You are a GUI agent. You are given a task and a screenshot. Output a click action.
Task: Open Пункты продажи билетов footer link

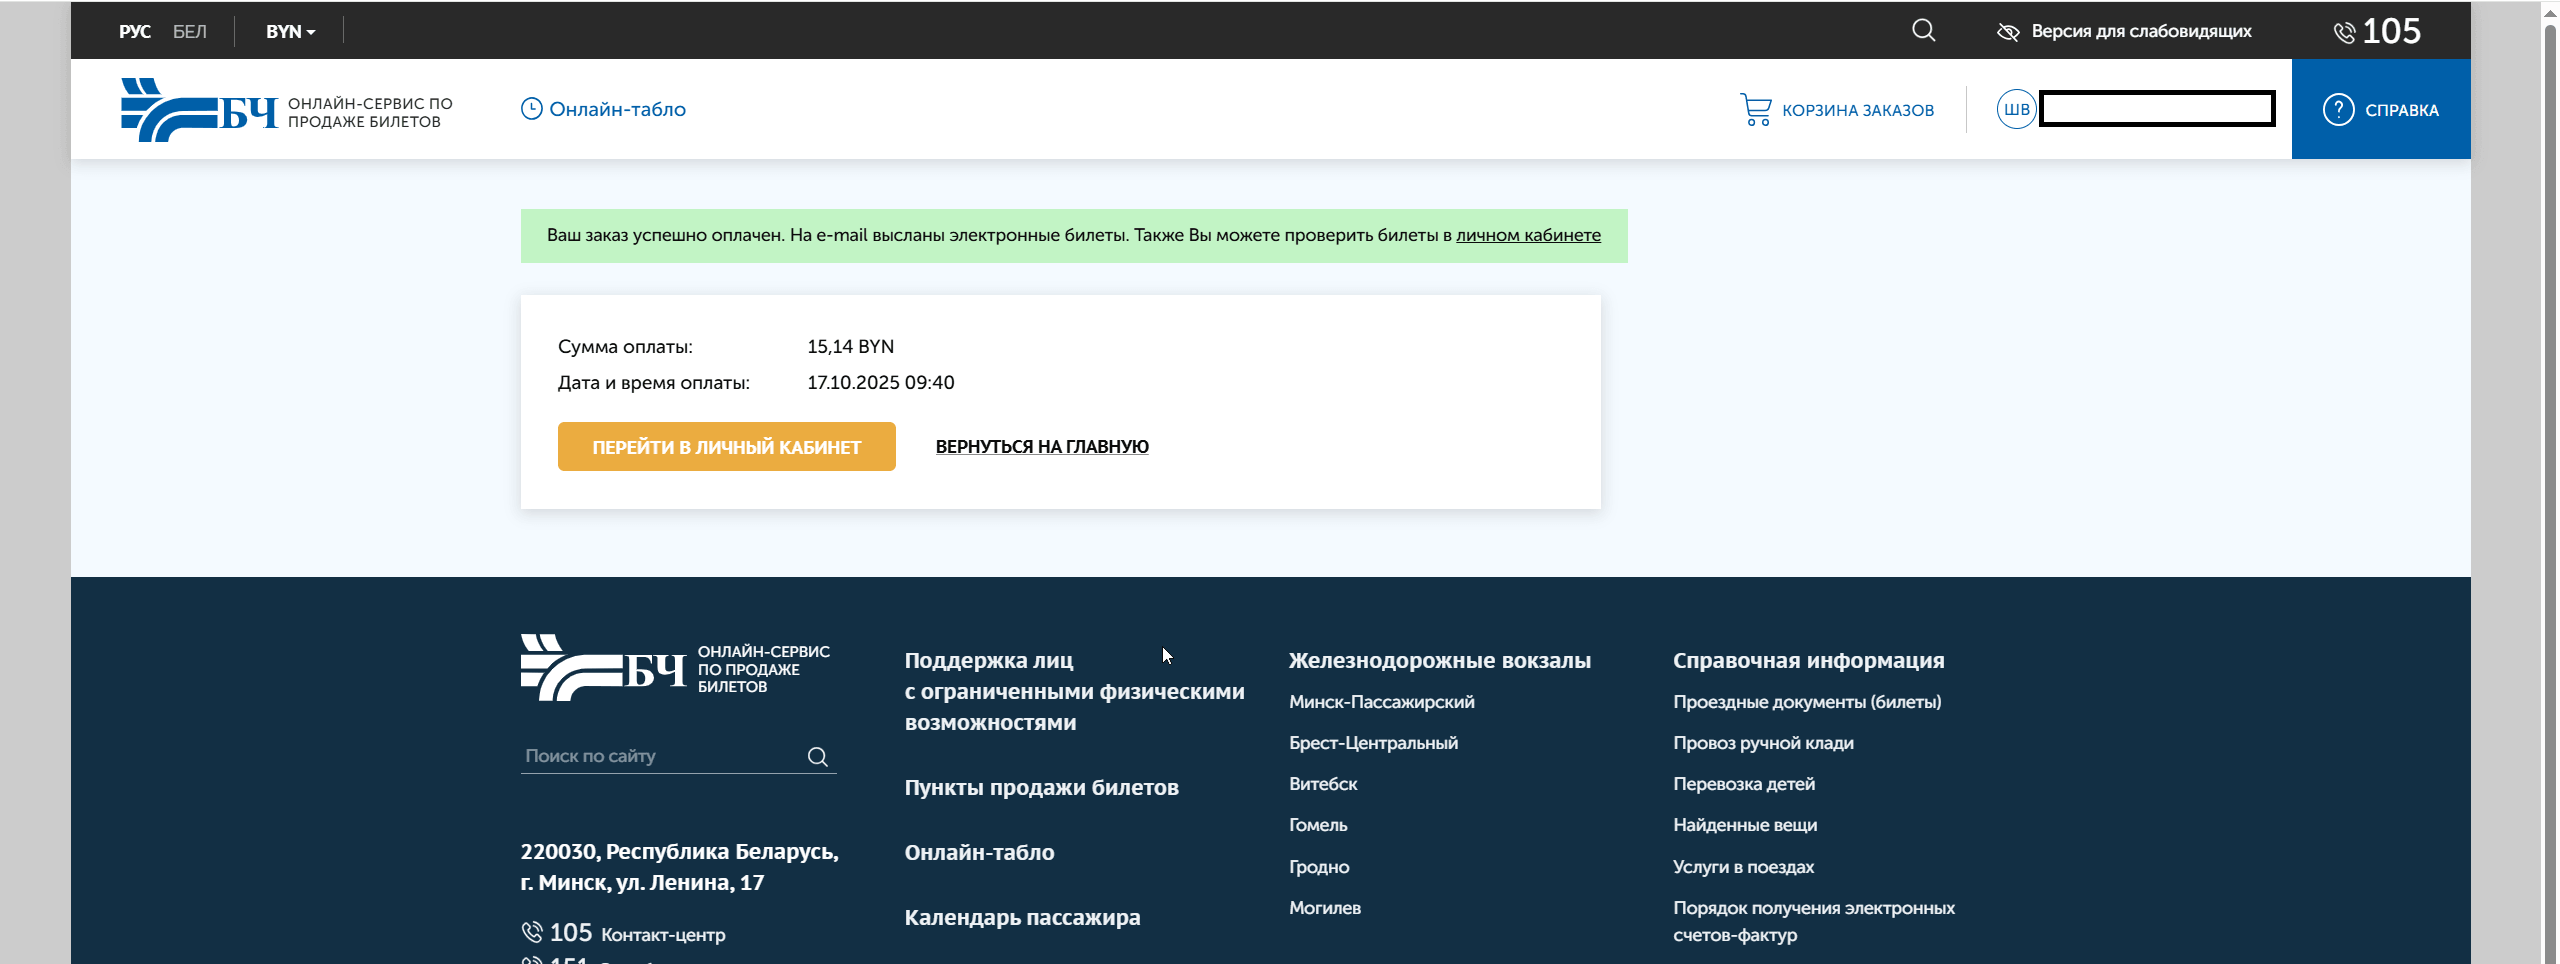1041,787
